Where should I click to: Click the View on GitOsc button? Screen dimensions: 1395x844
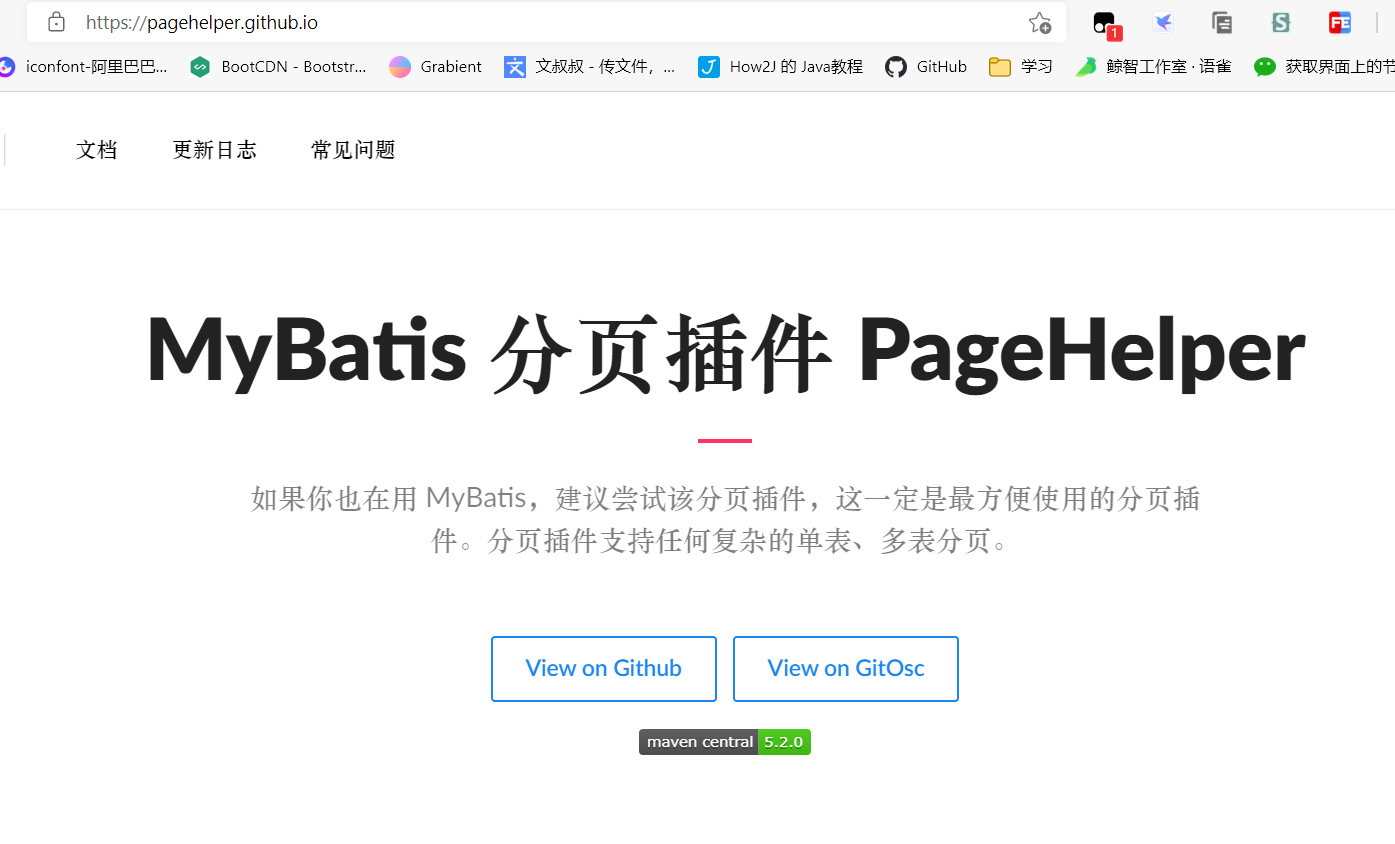click(846, 669)
